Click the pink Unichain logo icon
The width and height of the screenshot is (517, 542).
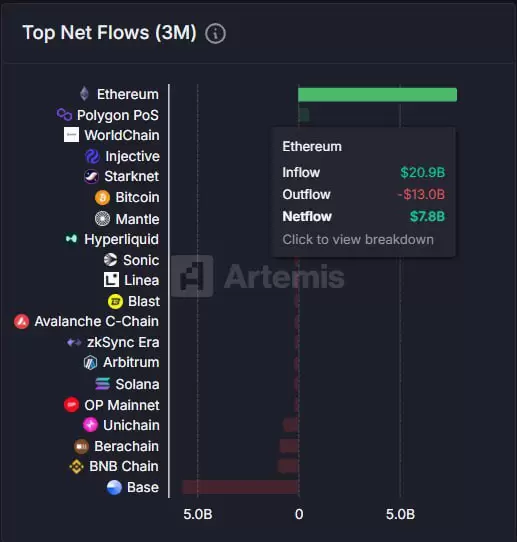point(90,425)
